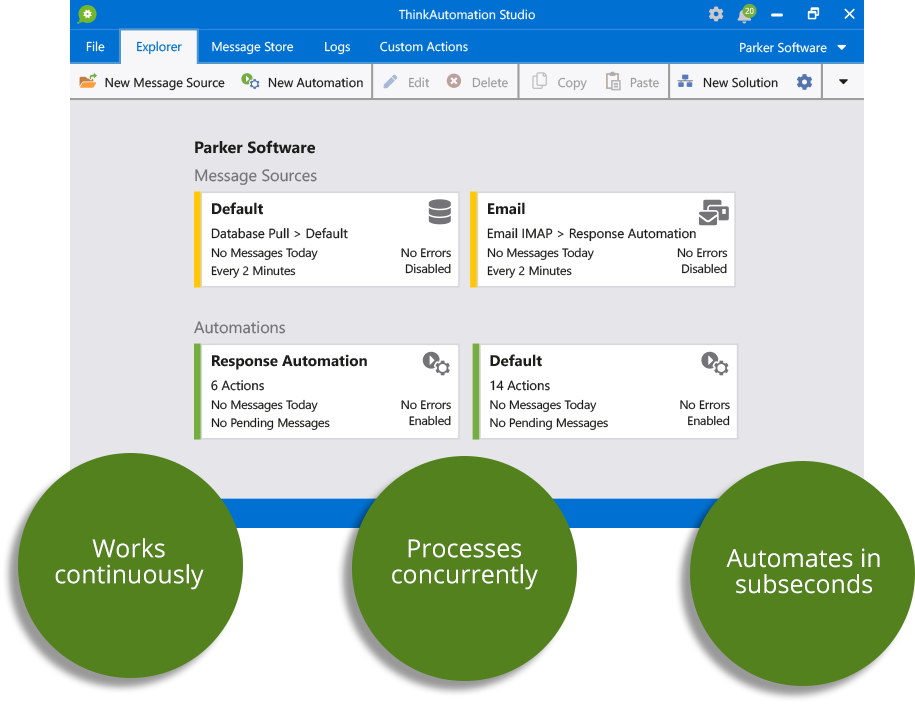Expand the Parker Software account dropdown

point(841,48)
